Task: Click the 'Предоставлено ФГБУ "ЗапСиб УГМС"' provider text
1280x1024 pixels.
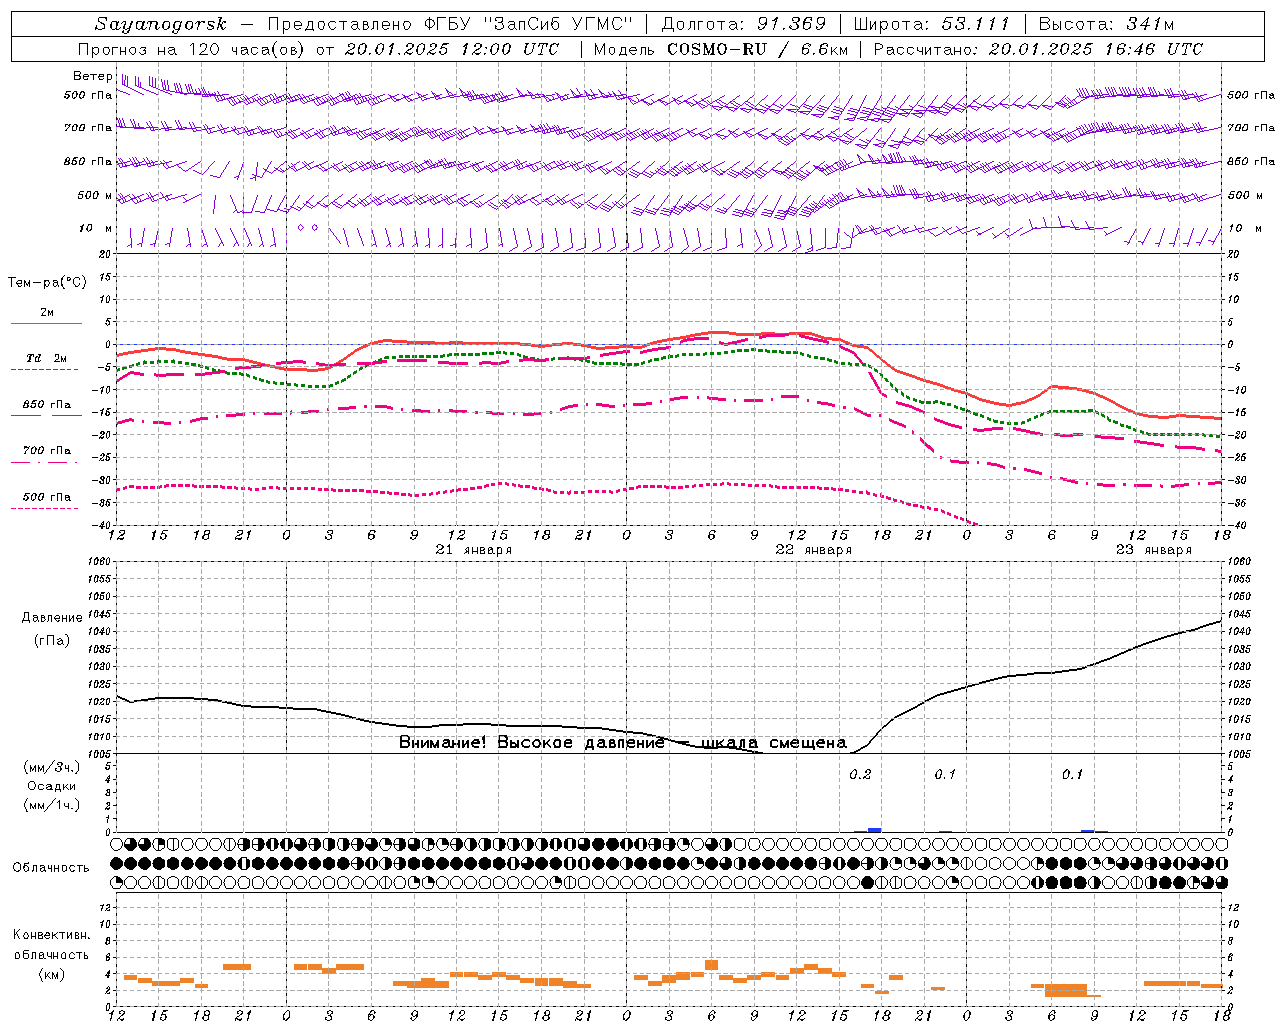Action: click(450, 24)
